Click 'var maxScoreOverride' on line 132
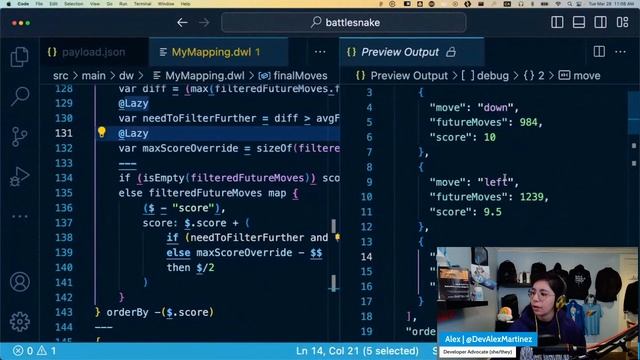640x360 pixels. click(178, 148)
